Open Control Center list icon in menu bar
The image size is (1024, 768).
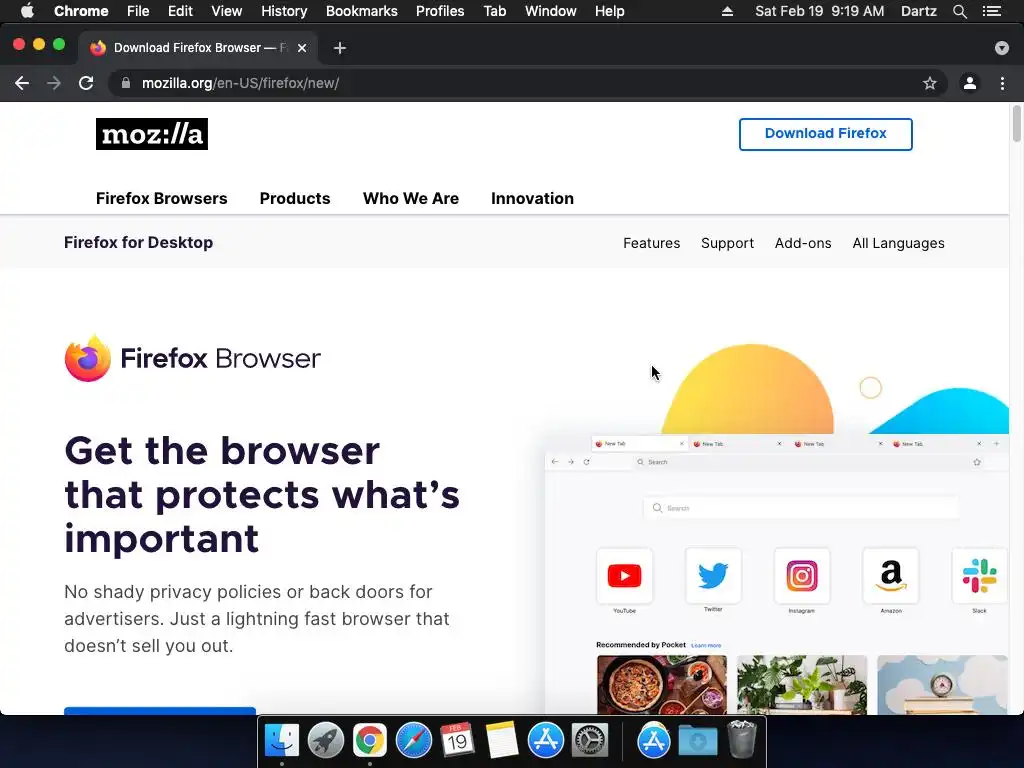[x=992, y=11]
